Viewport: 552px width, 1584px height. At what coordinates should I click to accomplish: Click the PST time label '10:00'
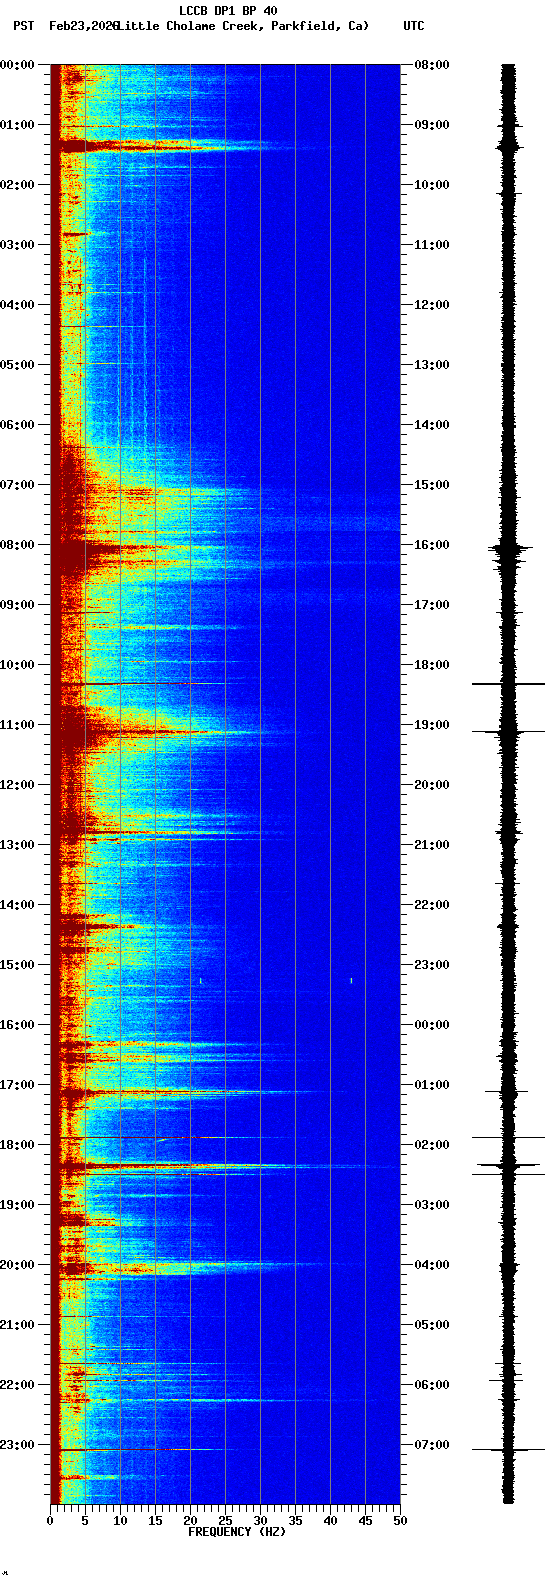[x=17, y=665]
